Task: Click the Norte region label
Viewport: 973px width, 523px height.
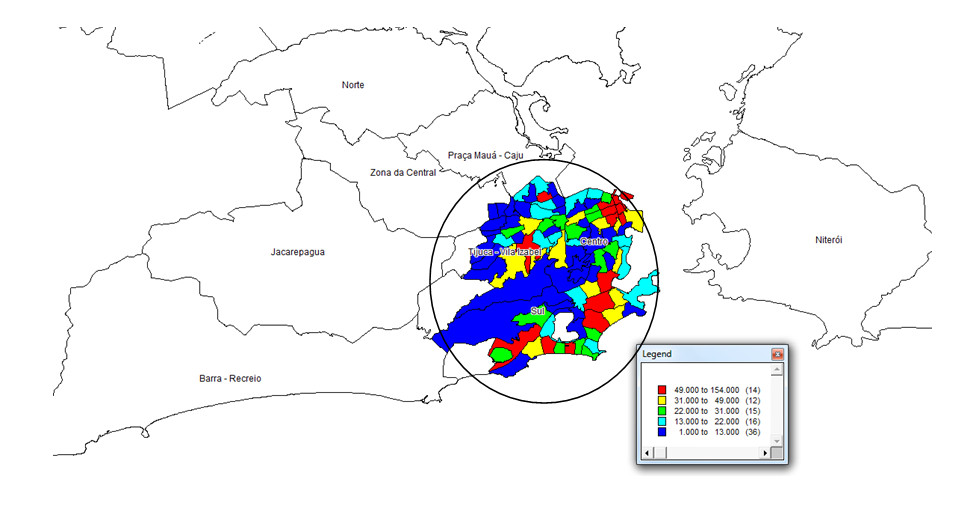Action: pyautogui.click(x=353, y=85)
